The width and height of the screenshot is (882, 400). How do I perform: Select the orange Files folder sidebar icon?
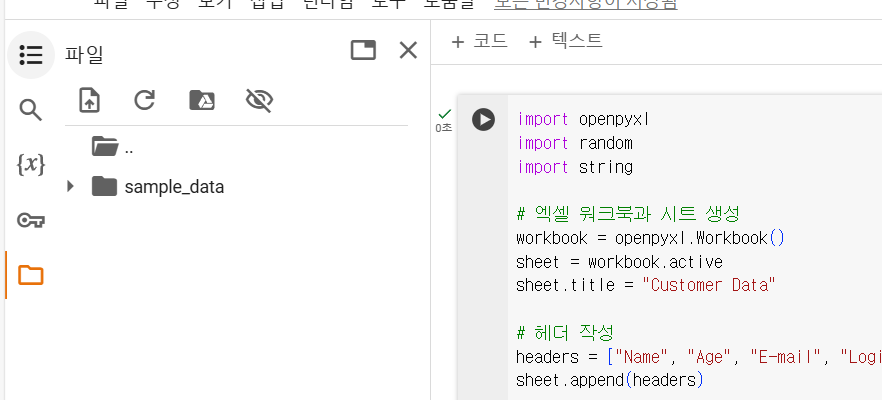pyautogui.click(x=31, y=275)
